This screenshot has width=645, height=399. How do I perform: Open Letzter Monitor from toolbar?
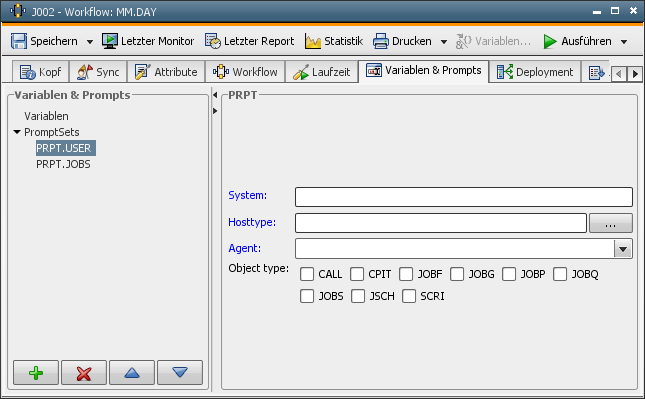tap(148, 41)
